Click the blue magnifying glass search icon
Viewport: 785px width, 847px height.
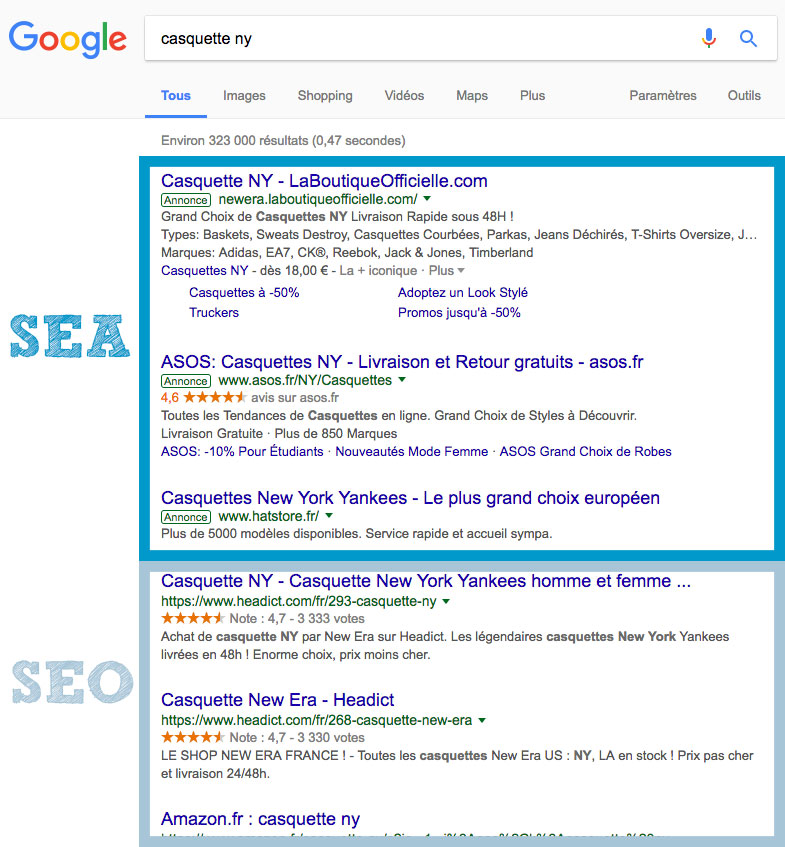click(x=748, y=38)
